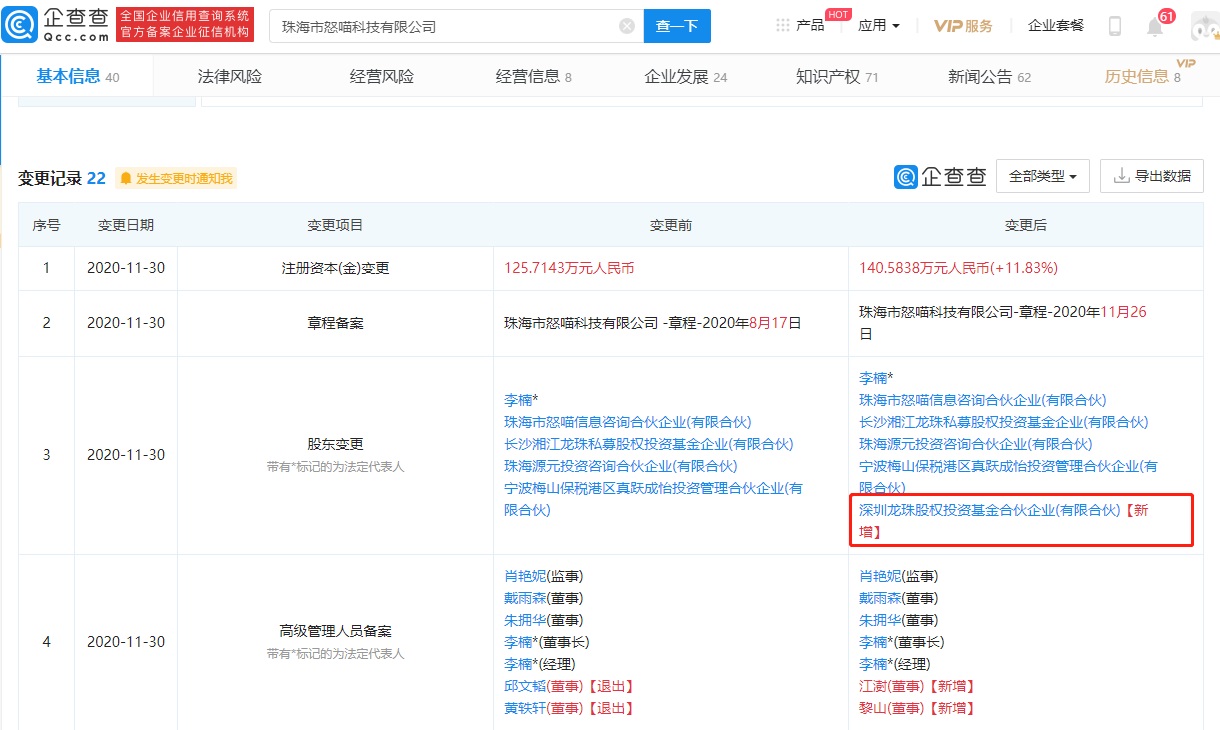Click the 企查查 logo above the table
The image size is (1220, 730).
coord(941,175)
